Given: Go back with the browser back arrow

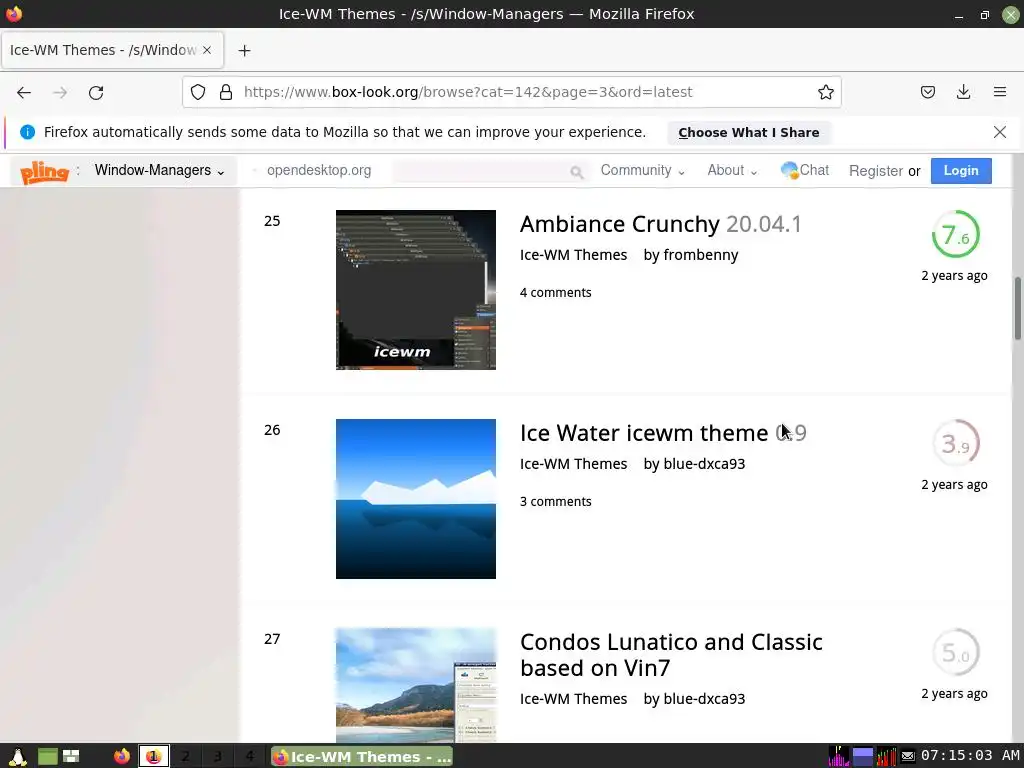Looking at the screenshot, I should click(x=24, y=93).
